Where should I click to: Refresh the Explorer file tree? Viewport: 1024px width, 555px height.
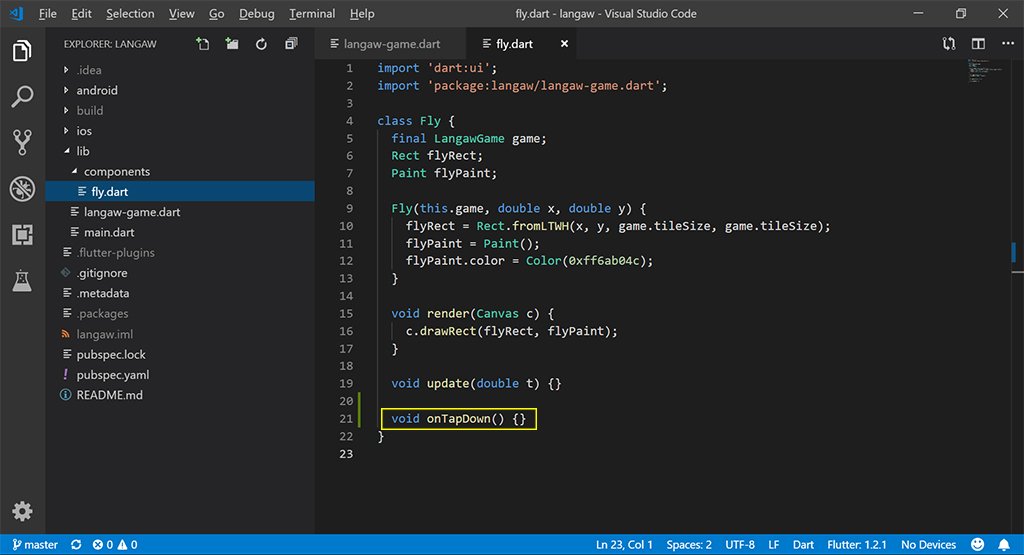(x=261, y=44)
